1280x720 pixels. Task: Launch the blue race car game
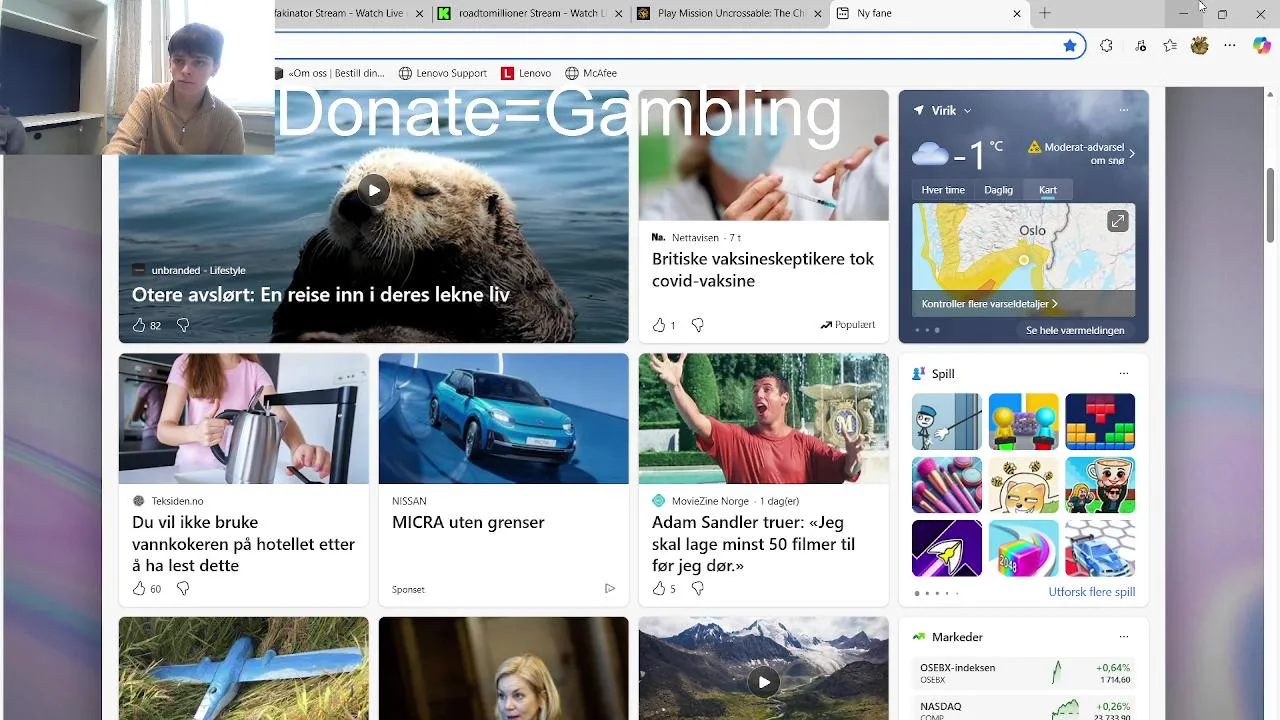tap(1100, 548)
